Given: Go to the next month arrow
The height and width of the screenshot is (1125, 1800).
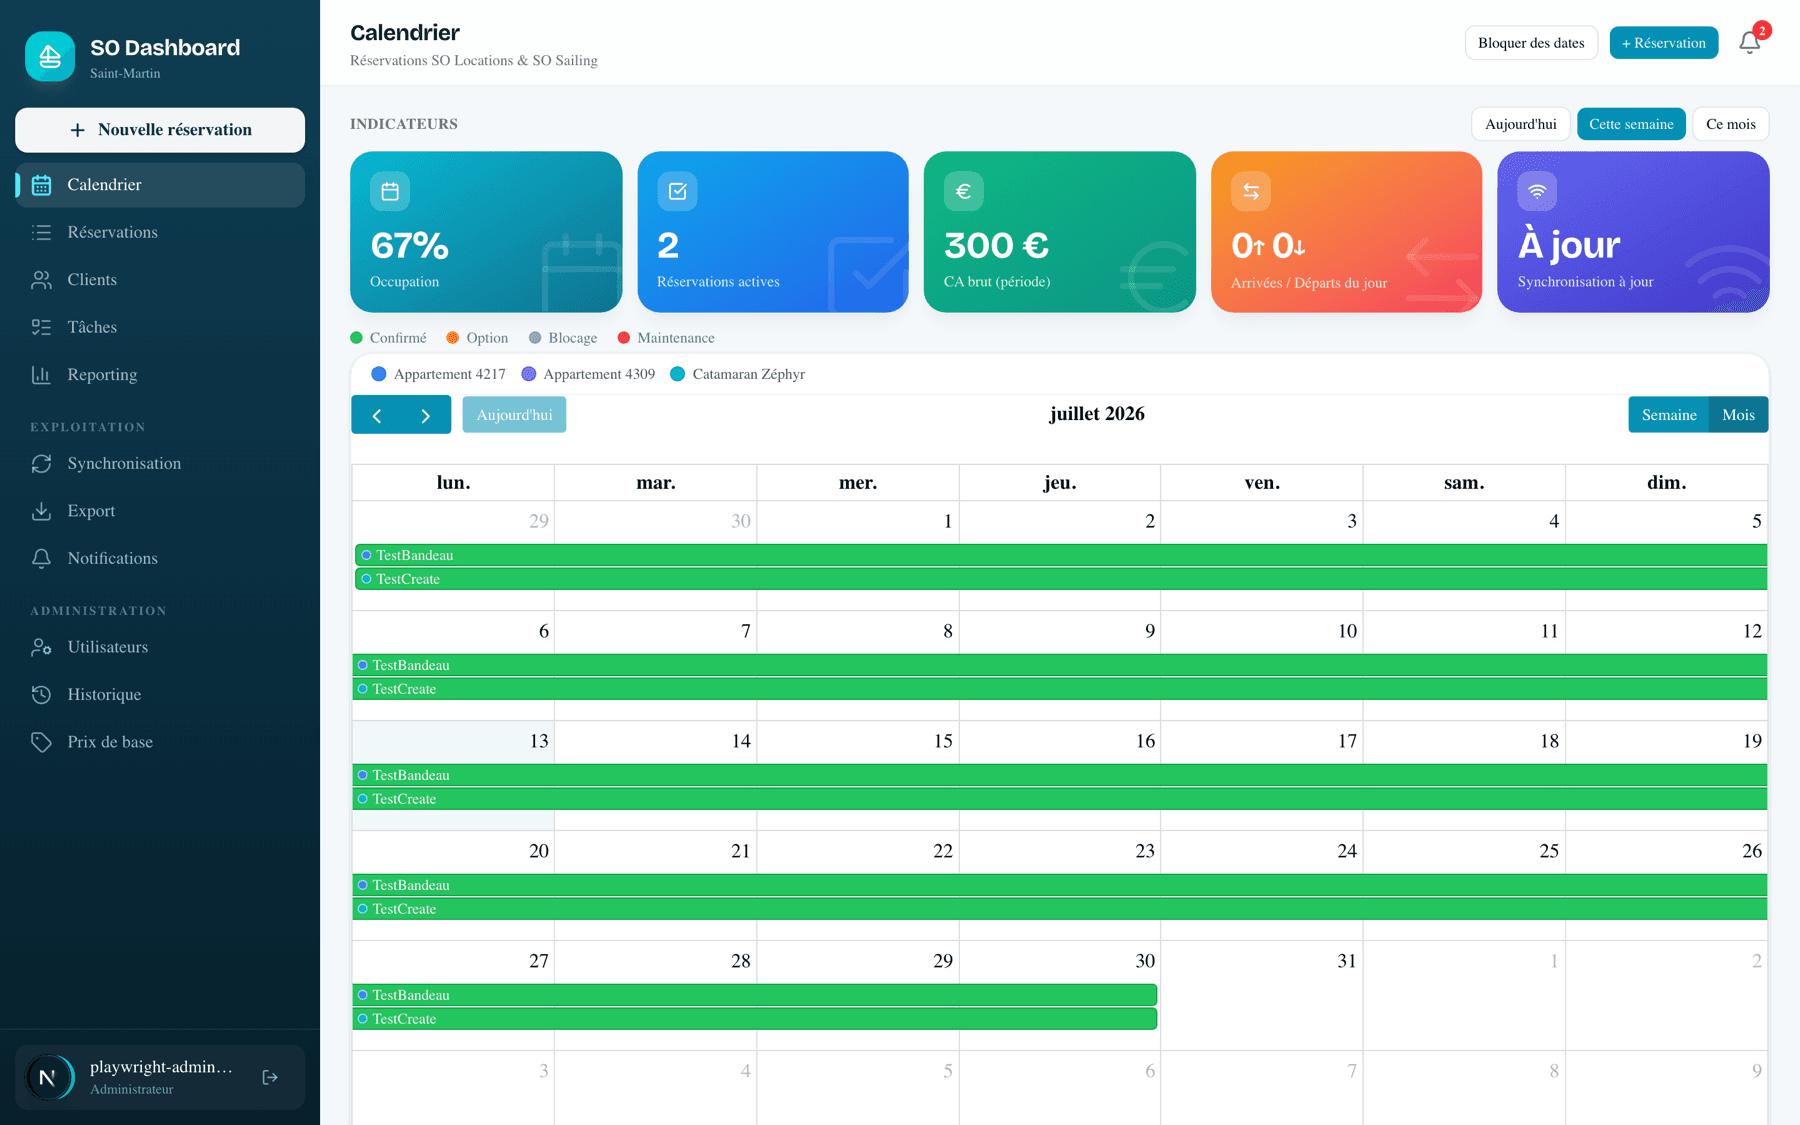Looking at the screenshot, I should click(426, 415).
